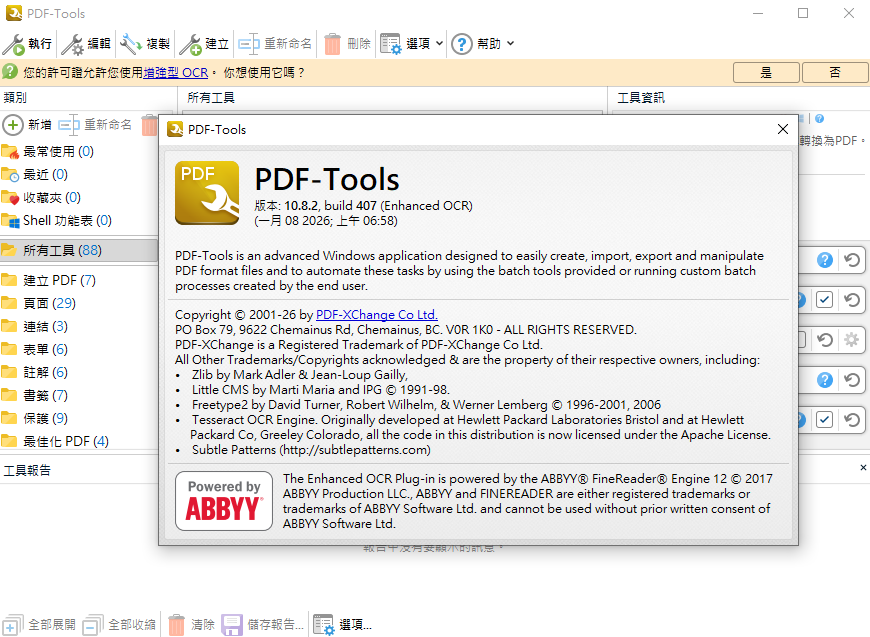The height and width of the screenshot is (637, 870).
Task: Click the 工具資訊 panel header
Action: coord(641,98)
